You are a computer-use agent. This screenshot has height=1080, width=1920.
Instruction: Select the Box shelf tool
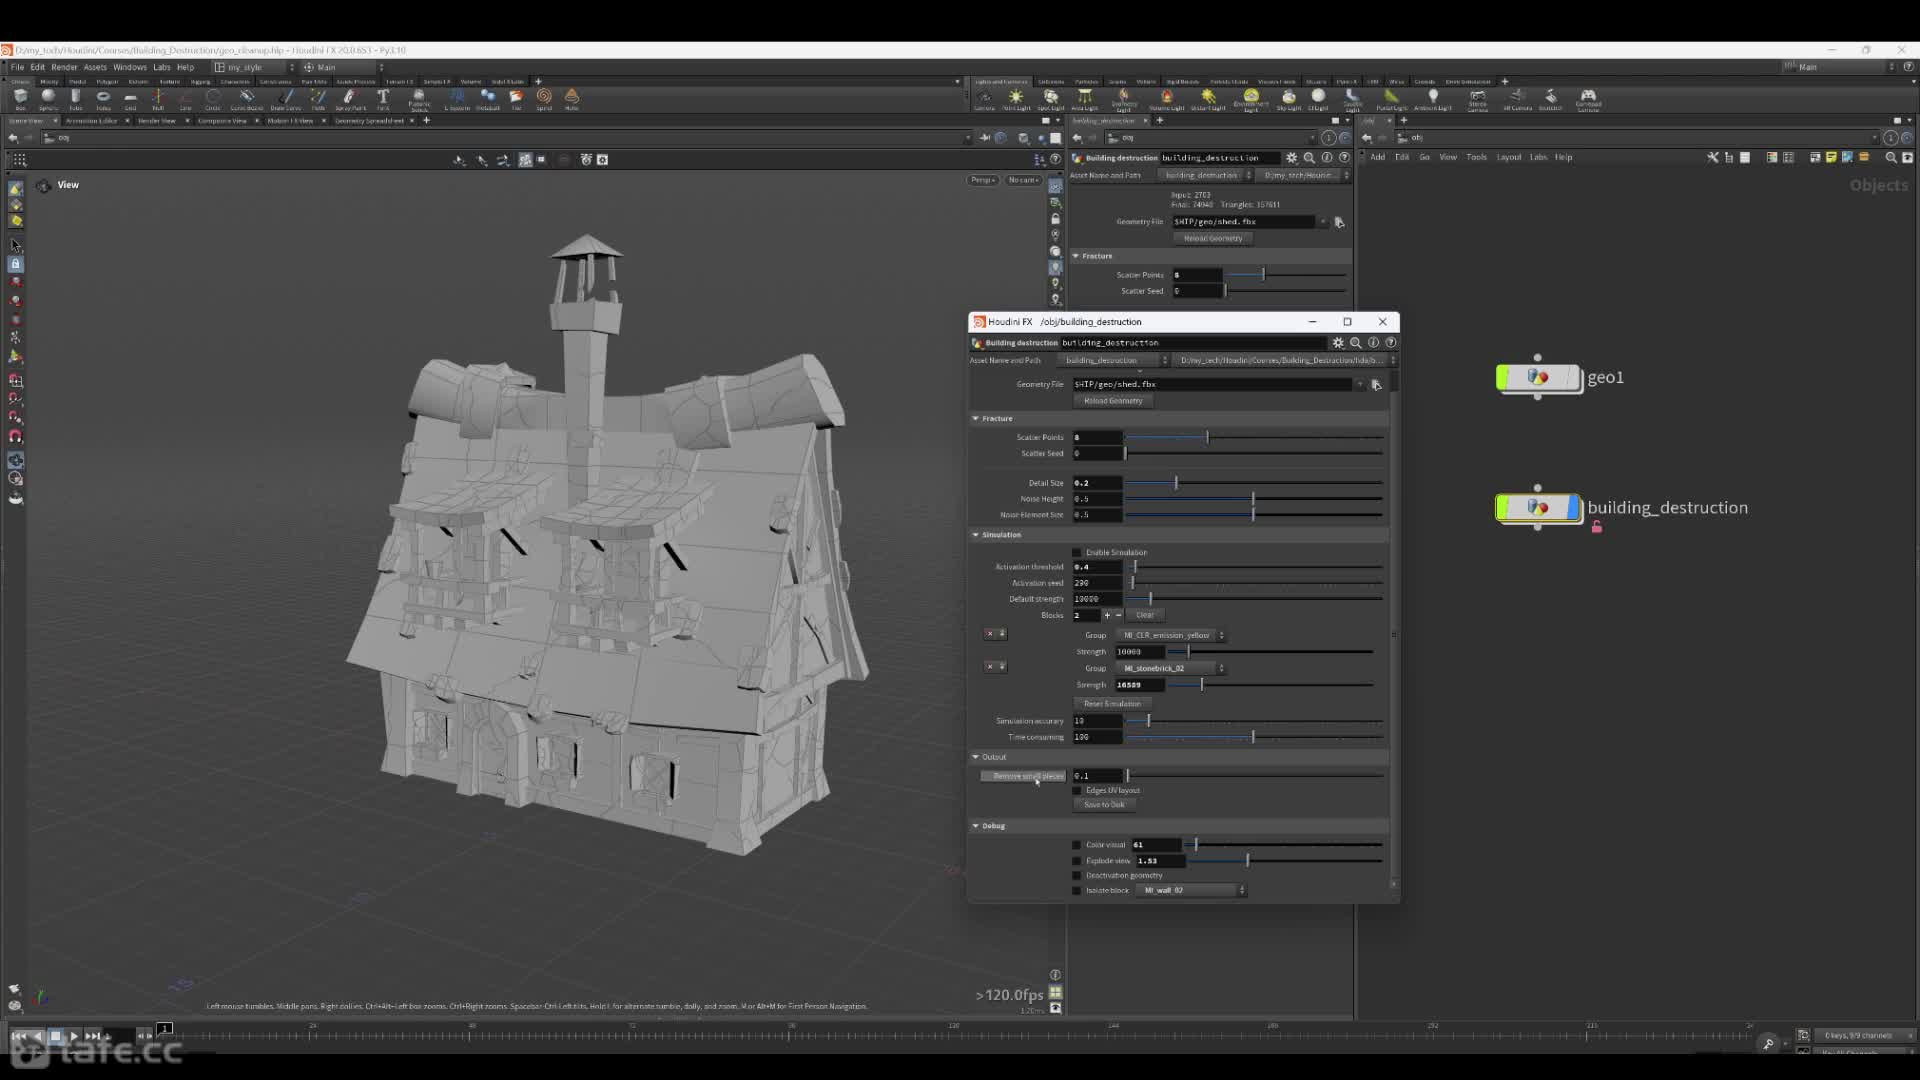point(20,99)
